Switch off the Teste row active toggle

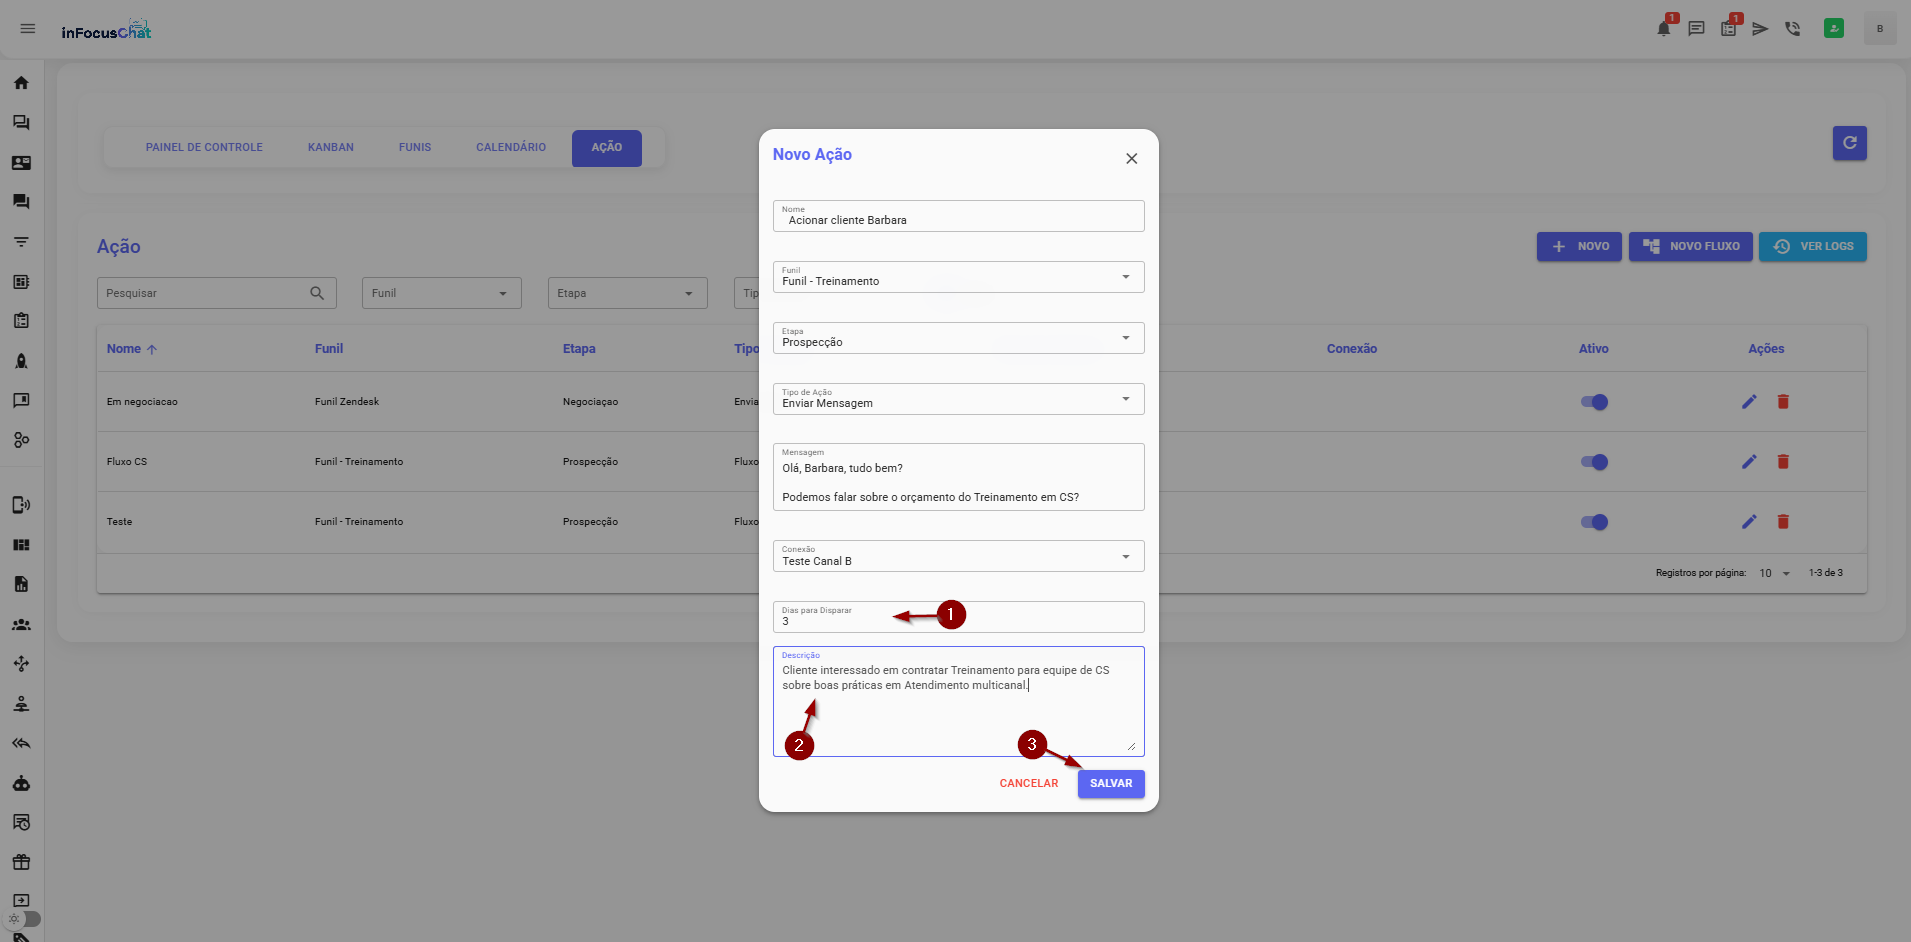click(1594, 522)
